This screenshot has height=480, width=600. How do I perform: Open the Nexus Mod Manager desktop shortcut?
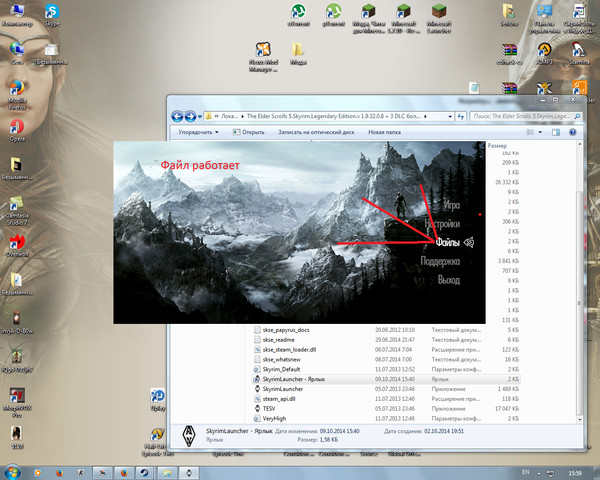click(263, 57)
